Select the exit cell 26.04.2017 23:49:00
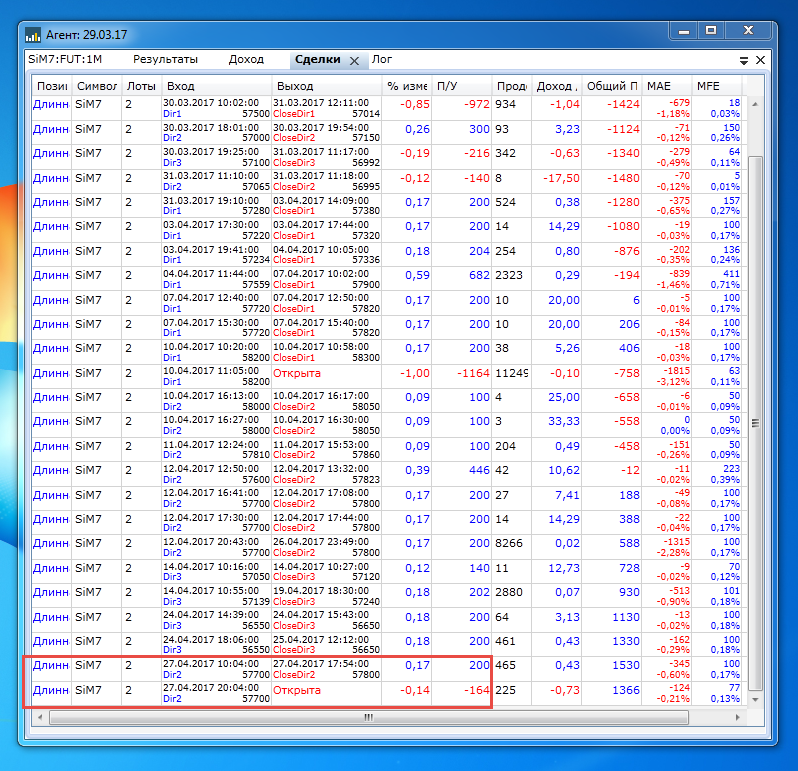This screenshot has height=771, width=798. click(x=326, y=547)
